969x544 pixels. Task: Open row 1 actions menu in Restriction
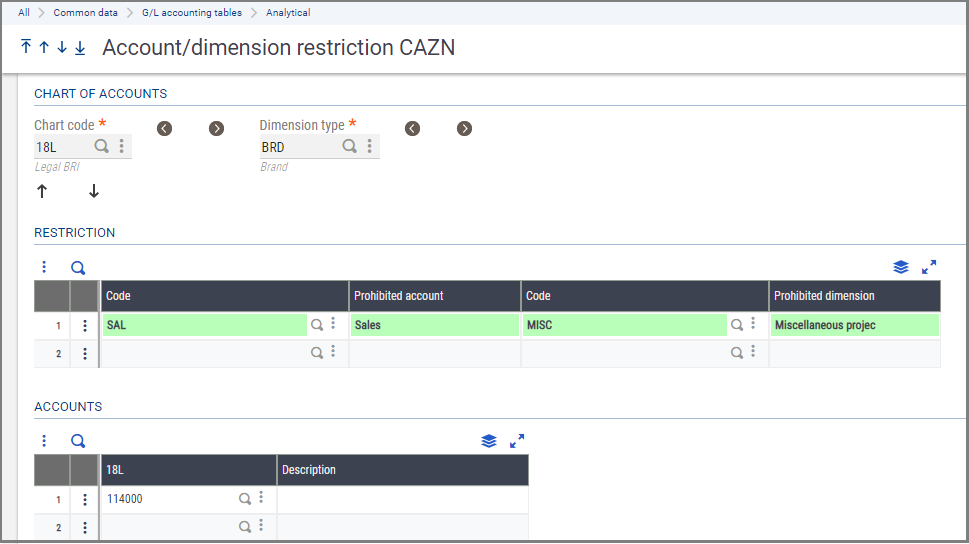tap(85, 325)
